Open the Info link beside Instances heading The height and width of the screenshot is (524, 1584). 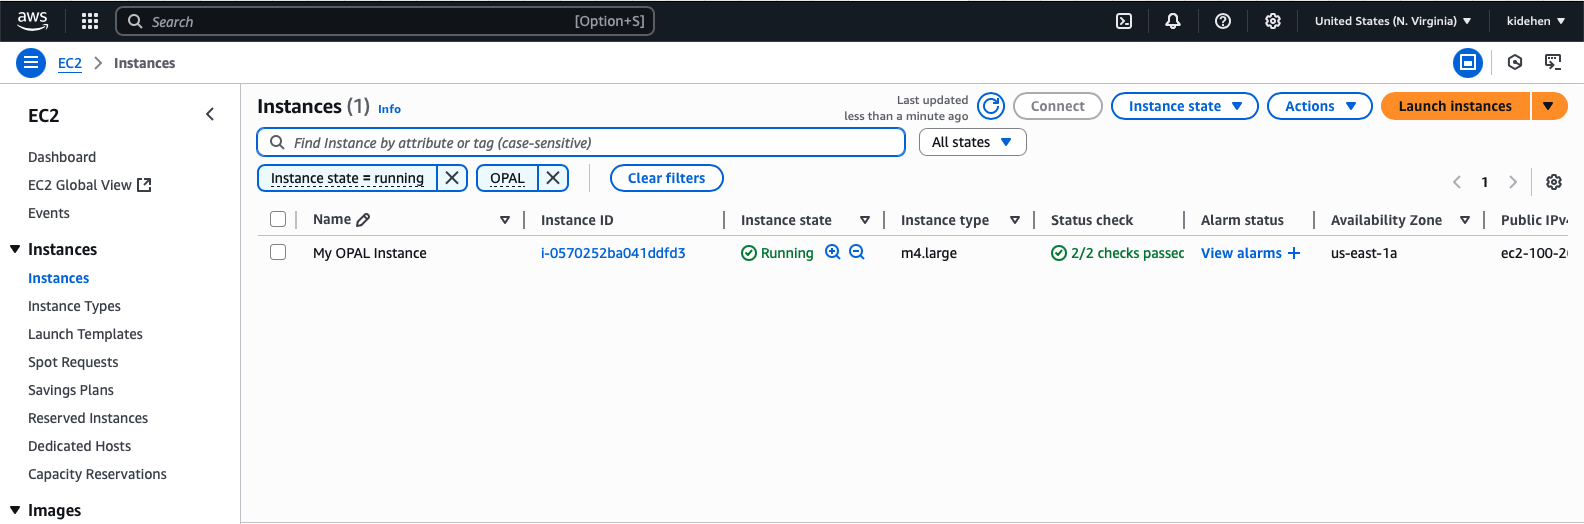389,109
